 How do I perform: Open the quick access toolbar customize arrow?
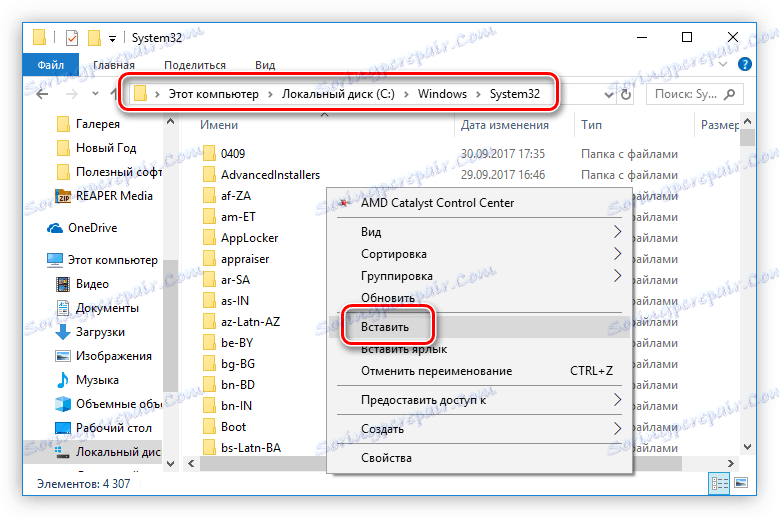113,39
